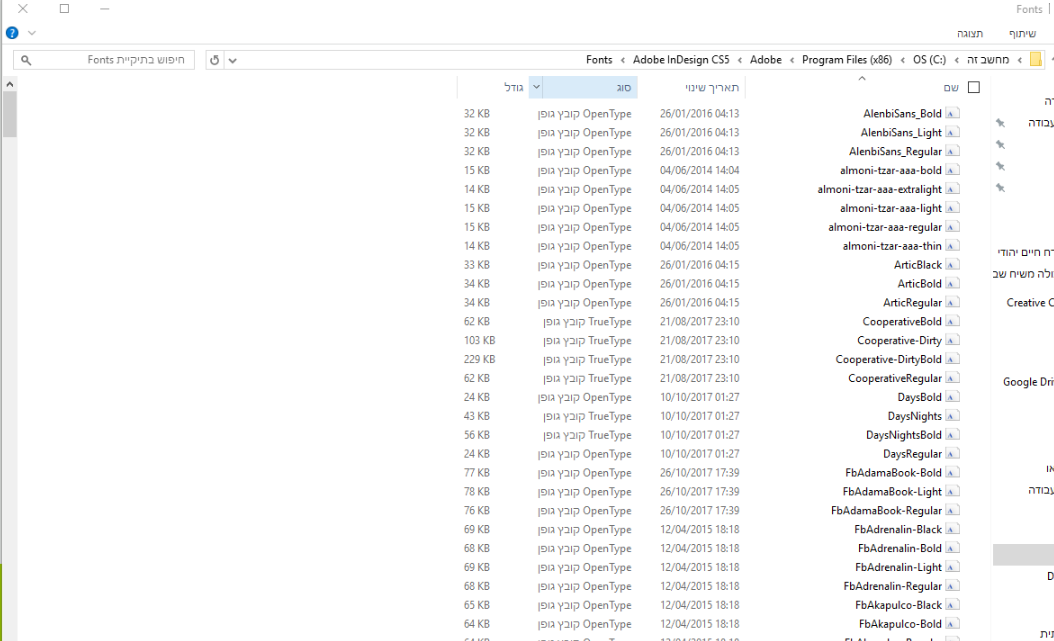This screenshot has height=641, width=1054.
Task: Open the type column filter dropdown arrow
Action: (536, 87)
